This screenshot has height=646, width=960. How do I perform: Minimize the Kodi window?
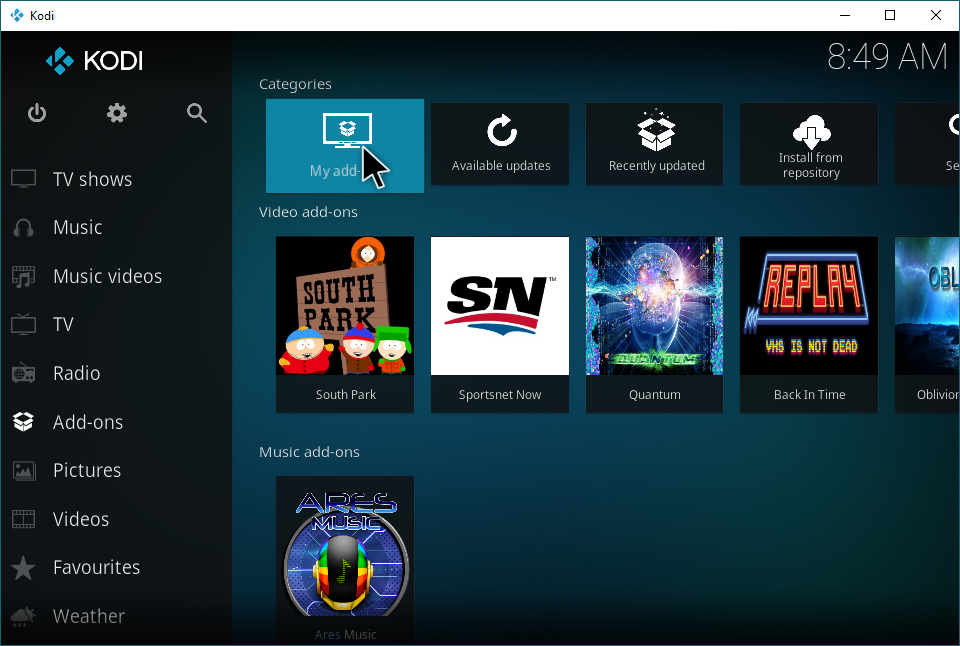coord(845,15)
